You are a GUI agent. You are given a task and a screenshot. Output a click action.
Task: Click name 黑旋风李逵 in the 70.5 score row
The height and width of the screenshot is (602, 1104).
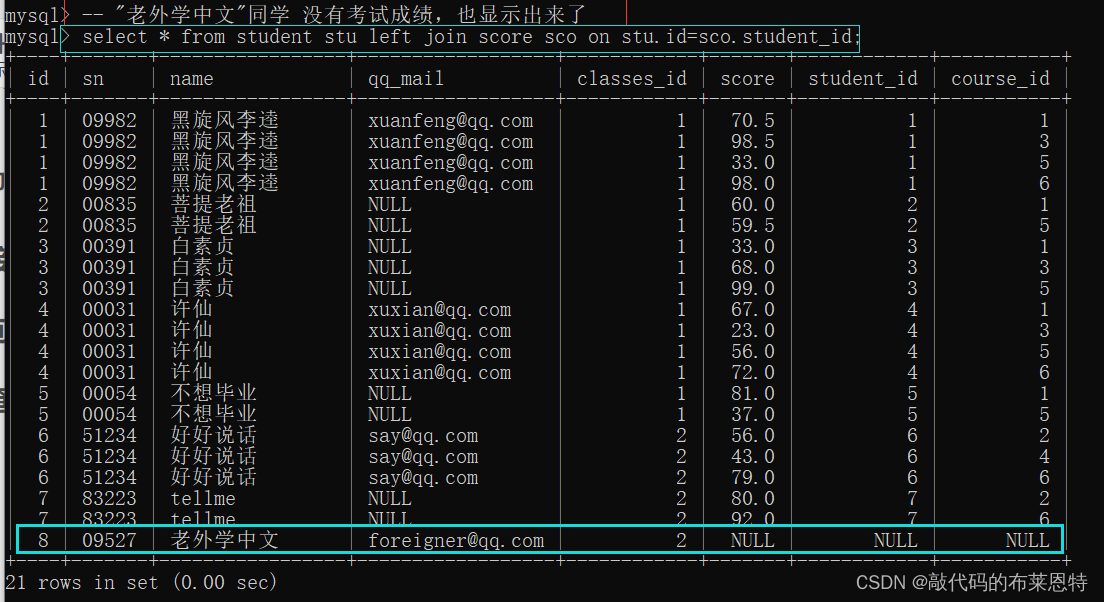click(x=225, y=120)
